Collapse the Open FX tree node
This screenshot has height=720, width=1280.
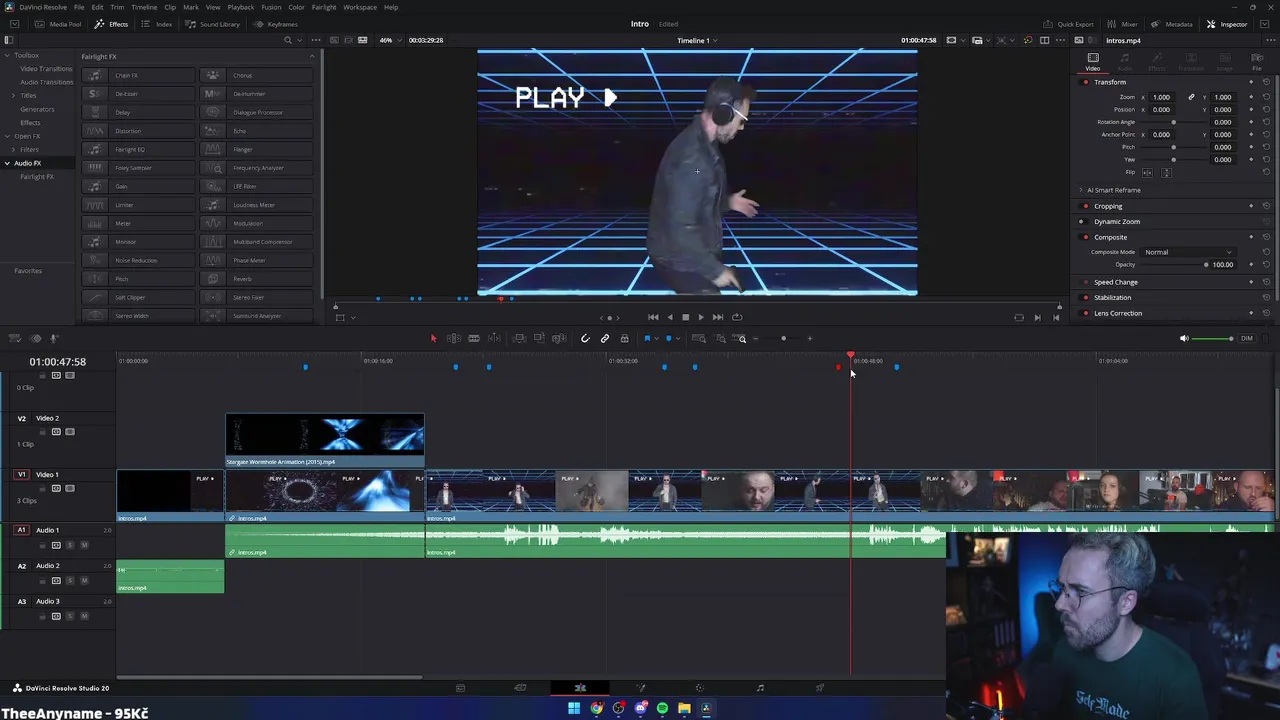click(8, 136)
